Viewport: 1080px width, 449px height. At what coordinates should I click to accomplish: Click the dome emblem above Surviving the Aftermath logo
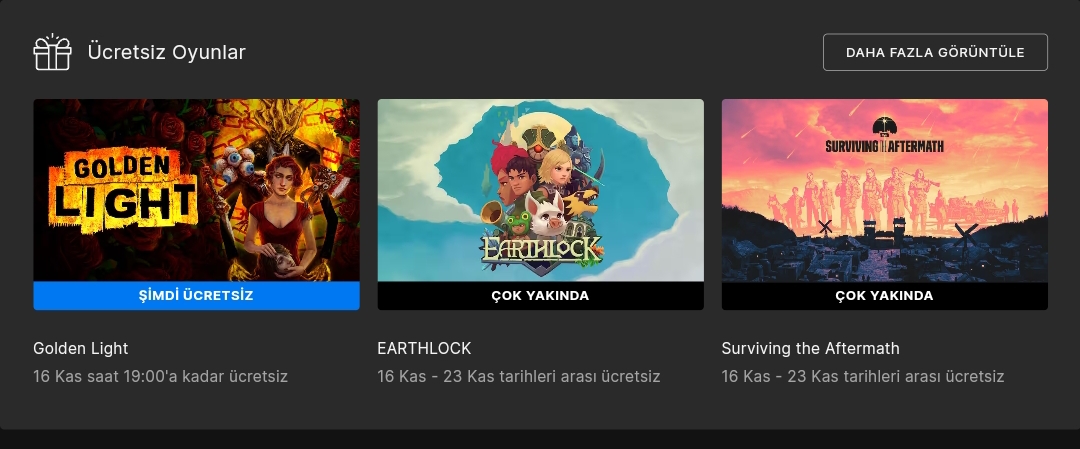point(884,127)
